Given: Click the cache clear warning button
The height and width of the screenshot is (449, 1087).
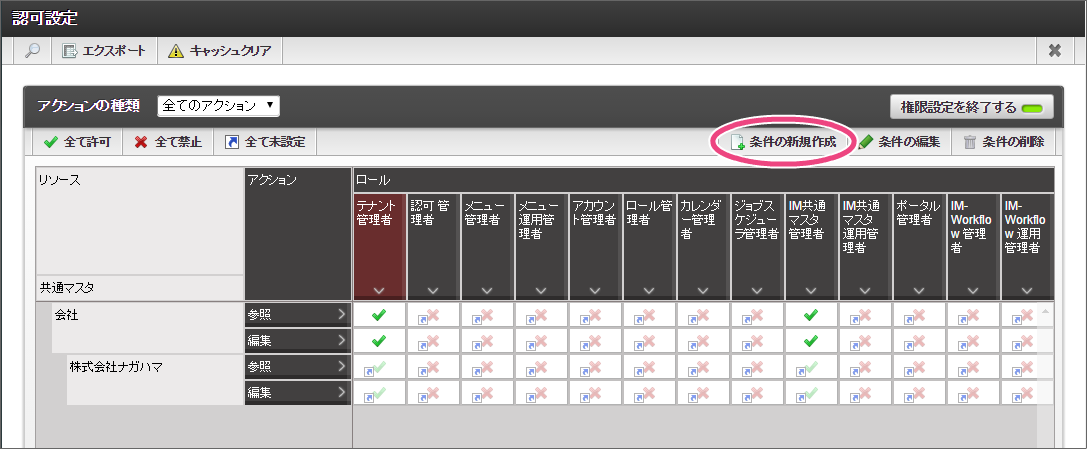Looking at the screenshot, I should coord(219,51).
